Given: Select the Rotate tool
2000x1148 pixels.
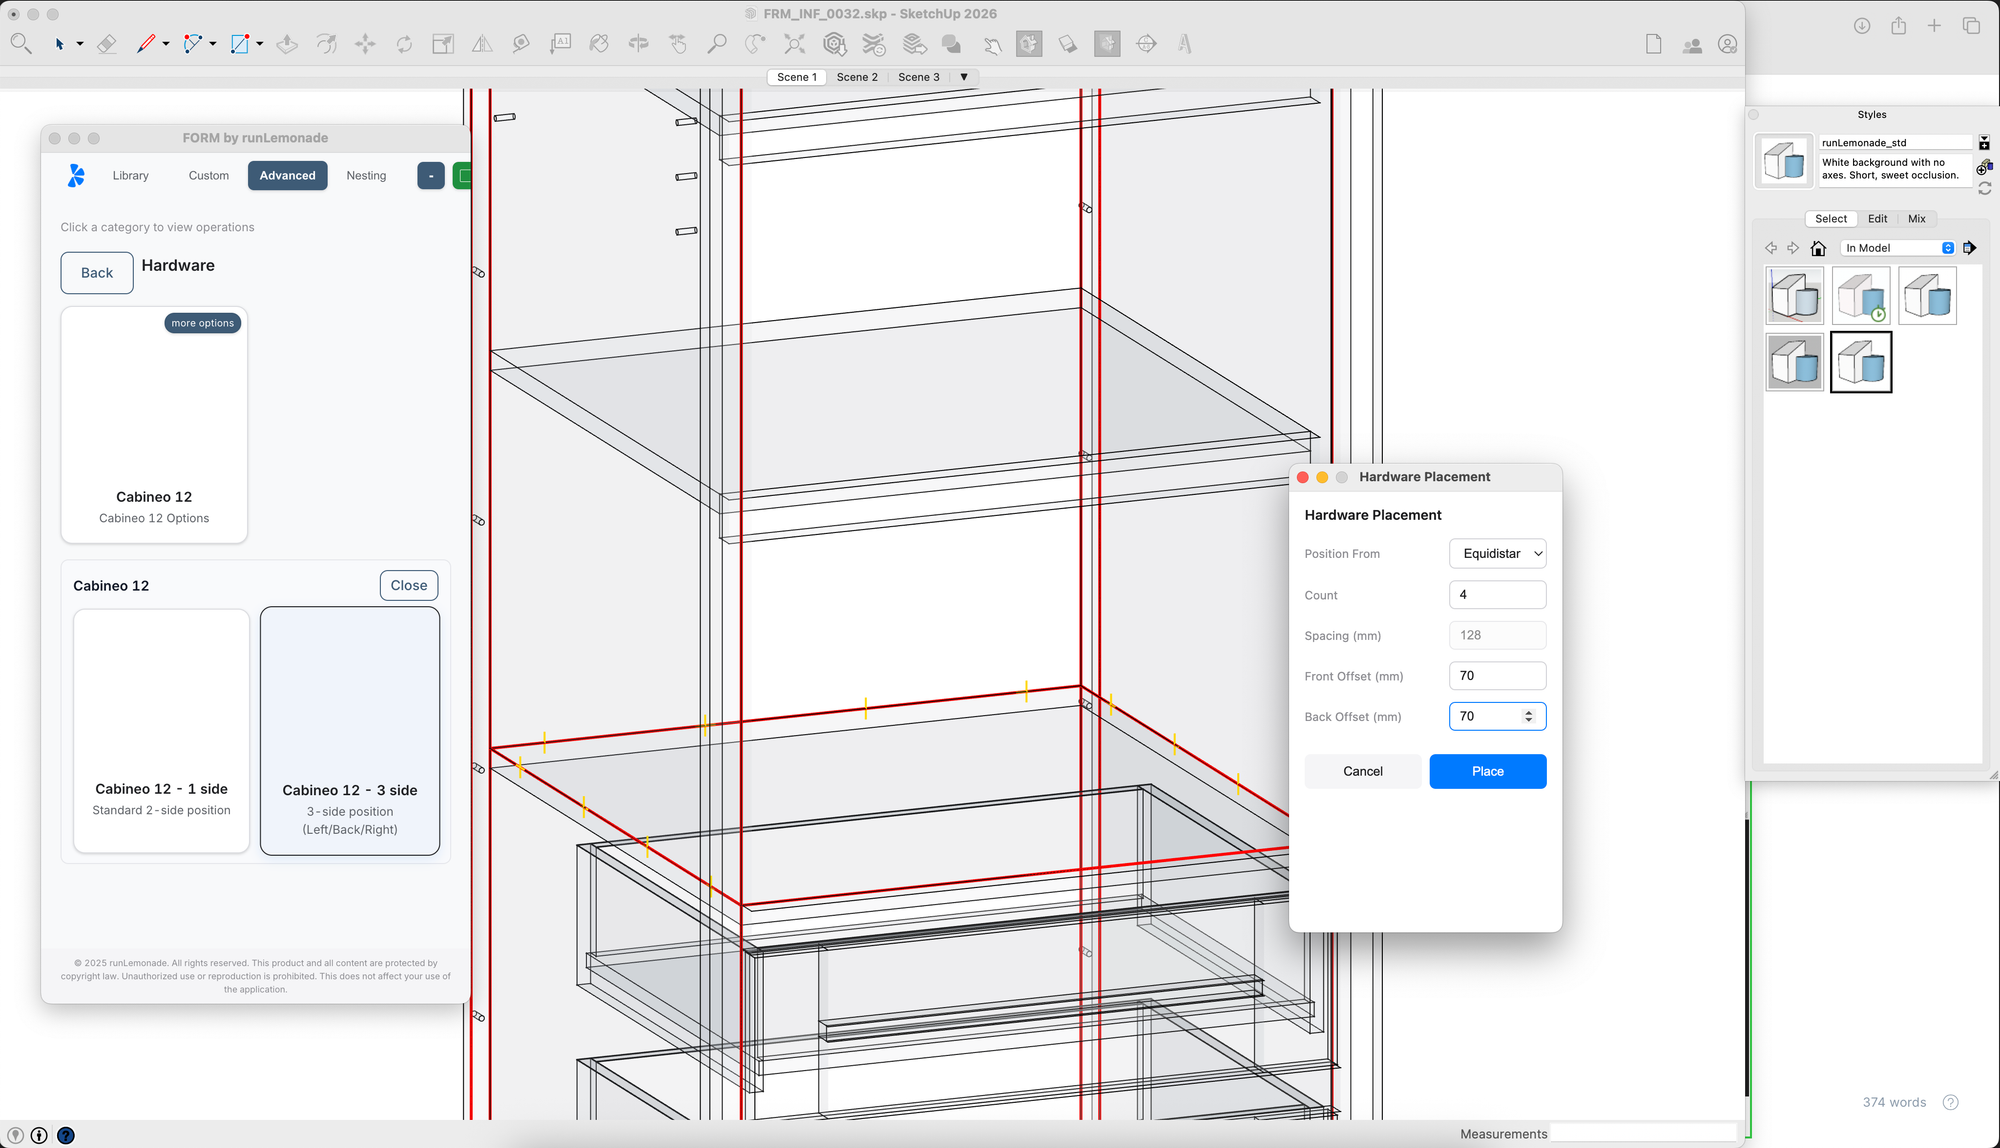Looking at the screenshot, I should coord(404,44).
